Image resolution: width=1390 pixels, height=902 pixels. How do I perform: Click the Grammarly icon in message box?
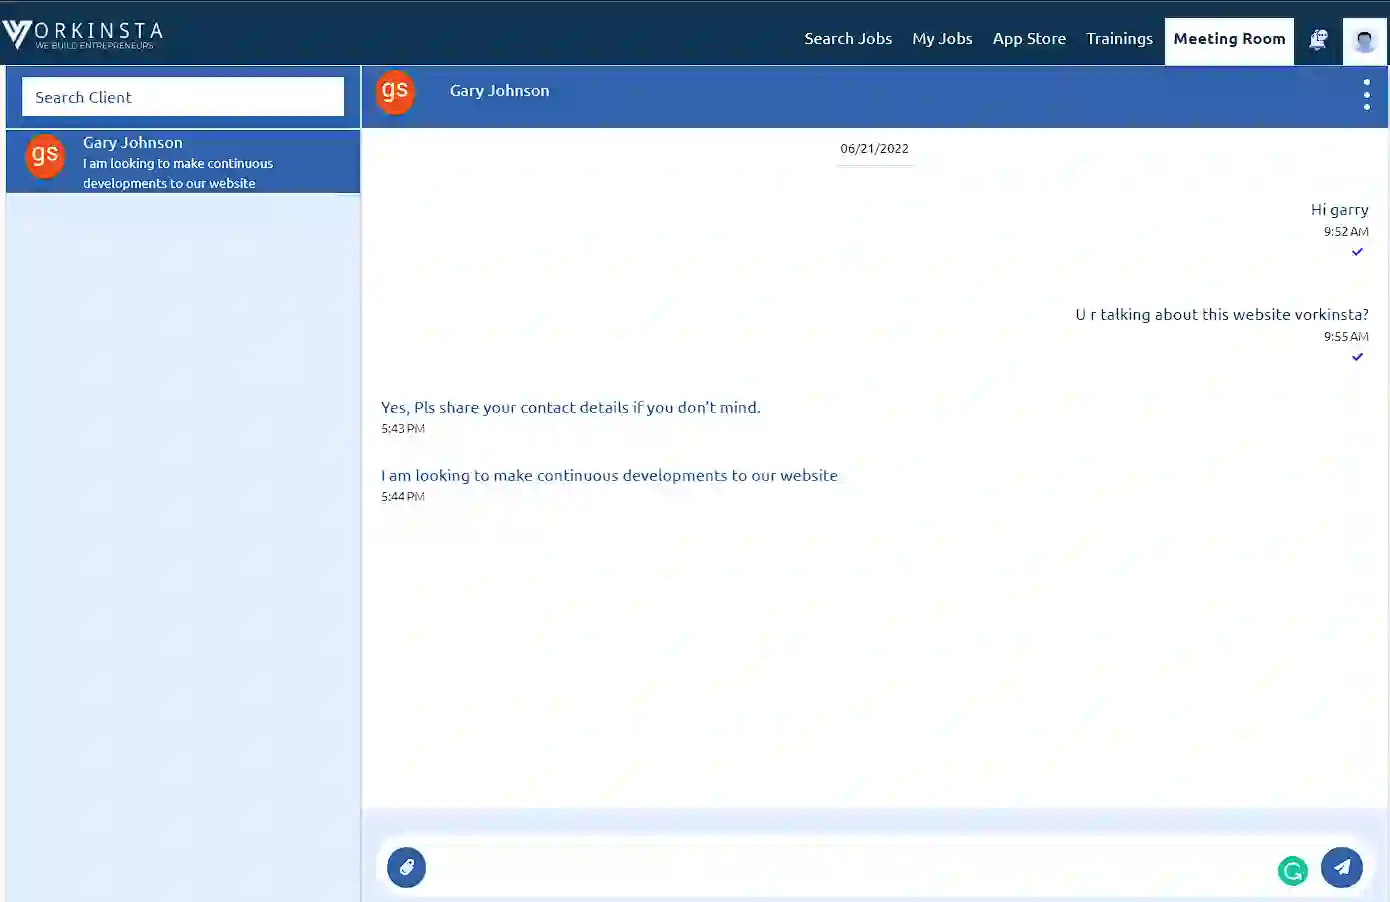(x=1292, y=871)
